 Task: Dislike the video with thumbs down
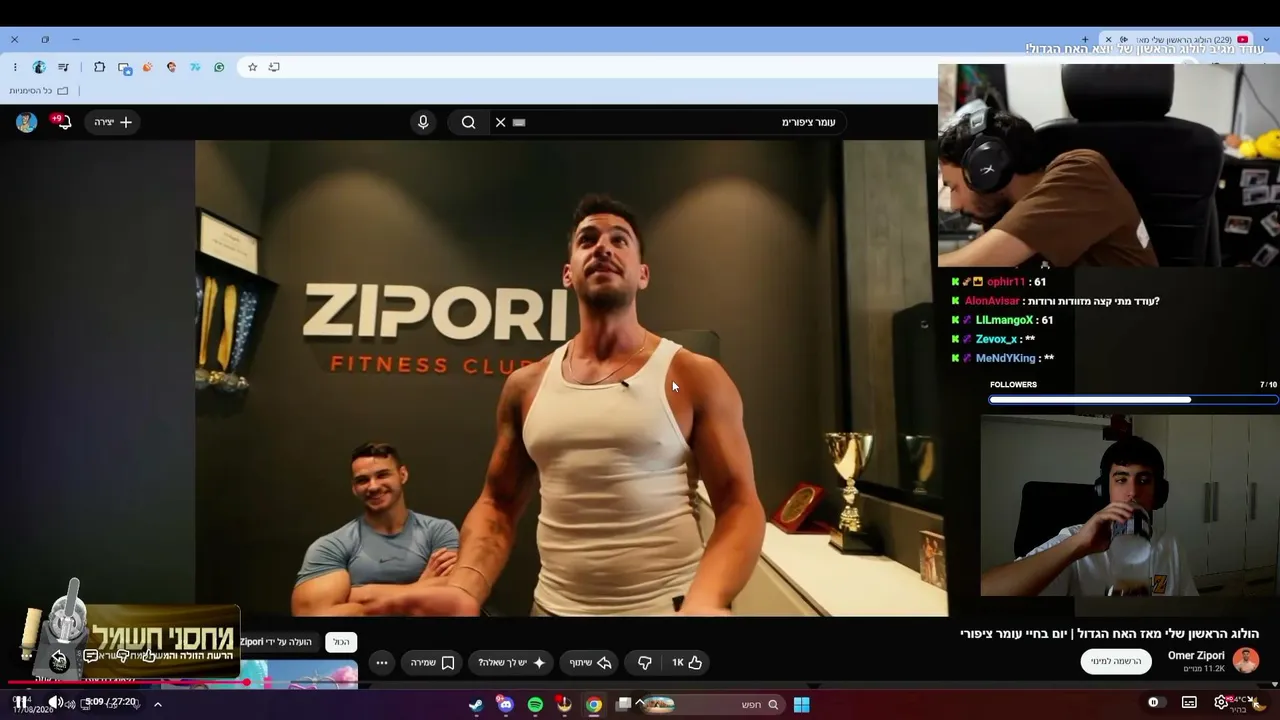(645, 662)
